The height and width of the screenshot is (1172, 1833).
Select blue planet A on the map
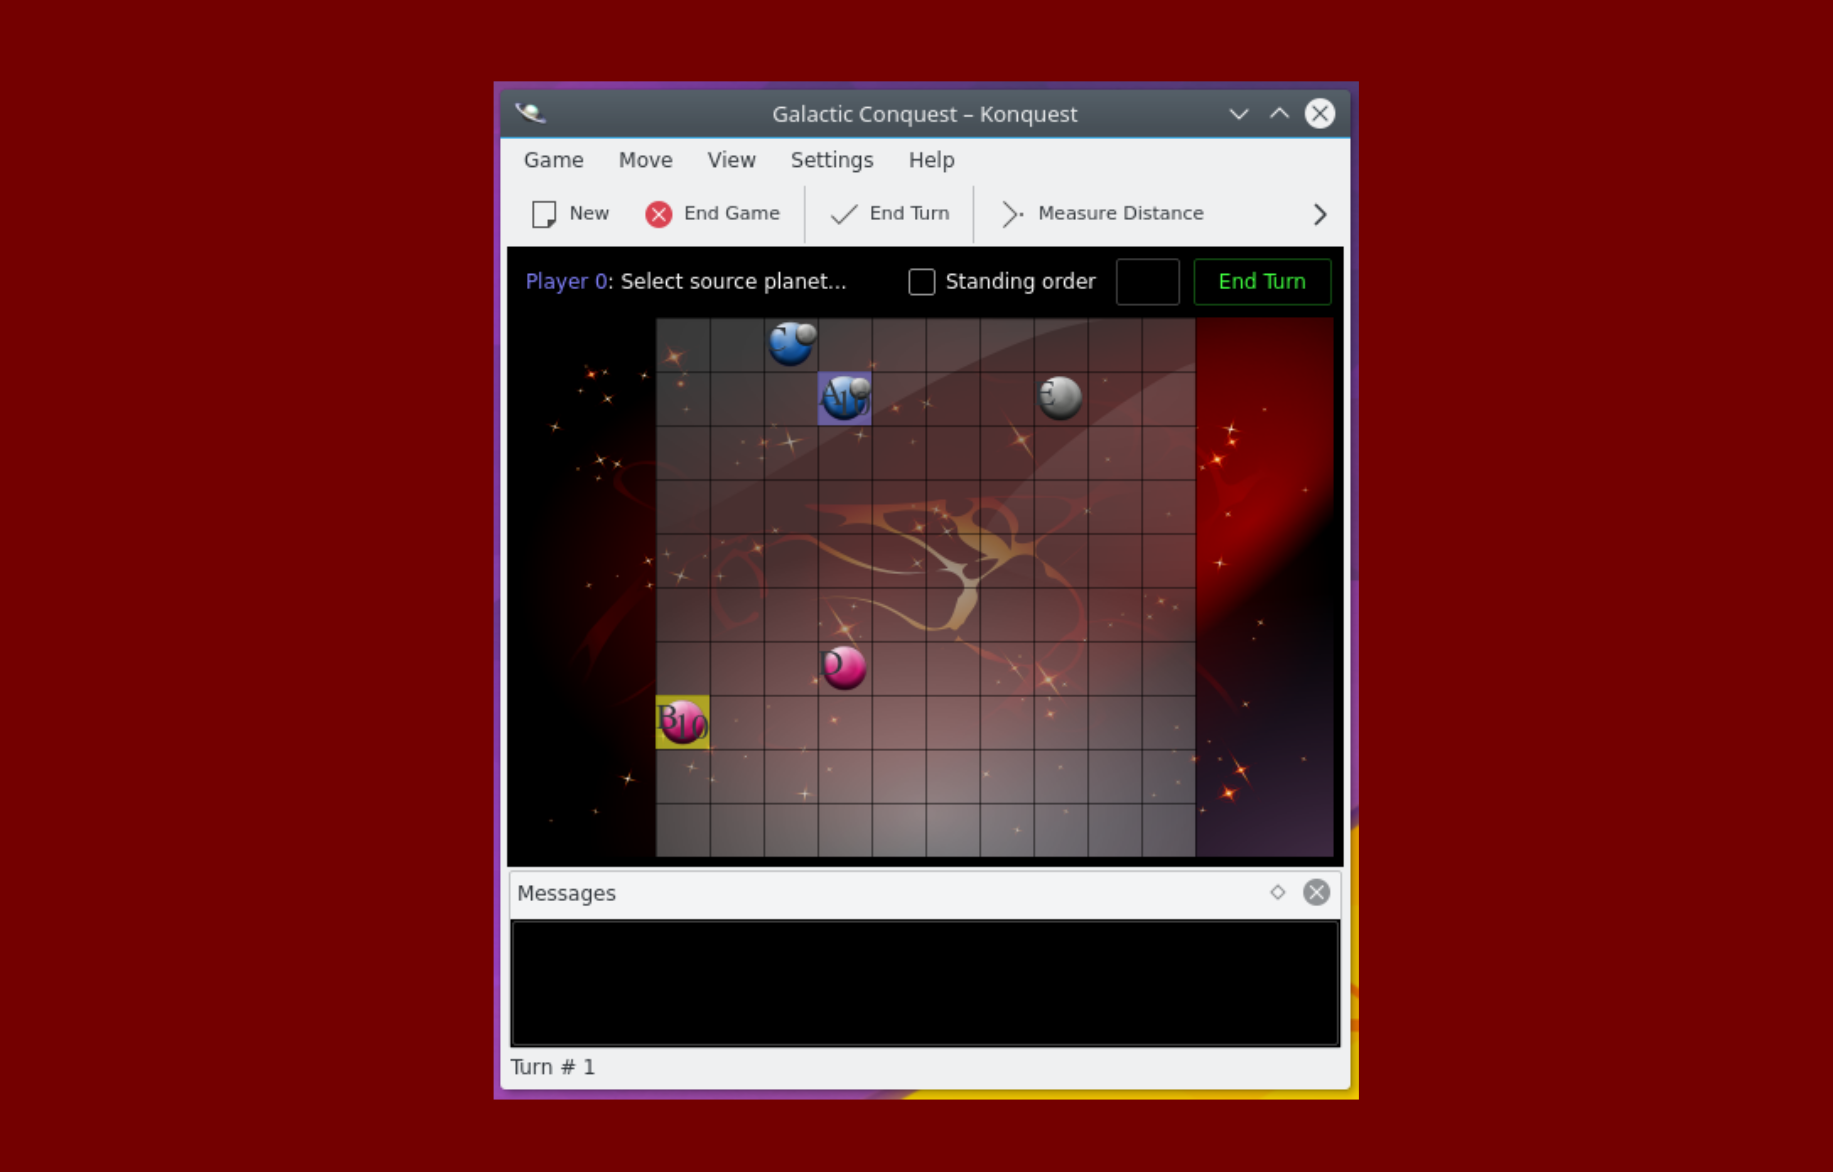click(845, 399)
